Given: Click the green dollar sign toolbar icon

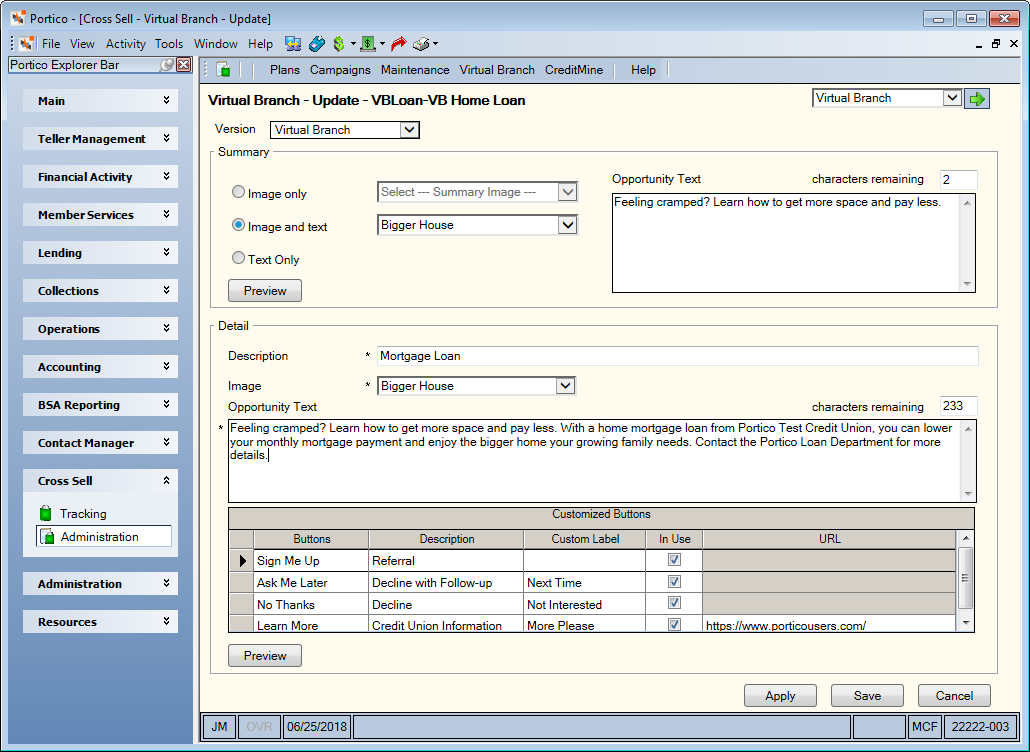Looking at the screenshot, I should click(x=339, y=44).
